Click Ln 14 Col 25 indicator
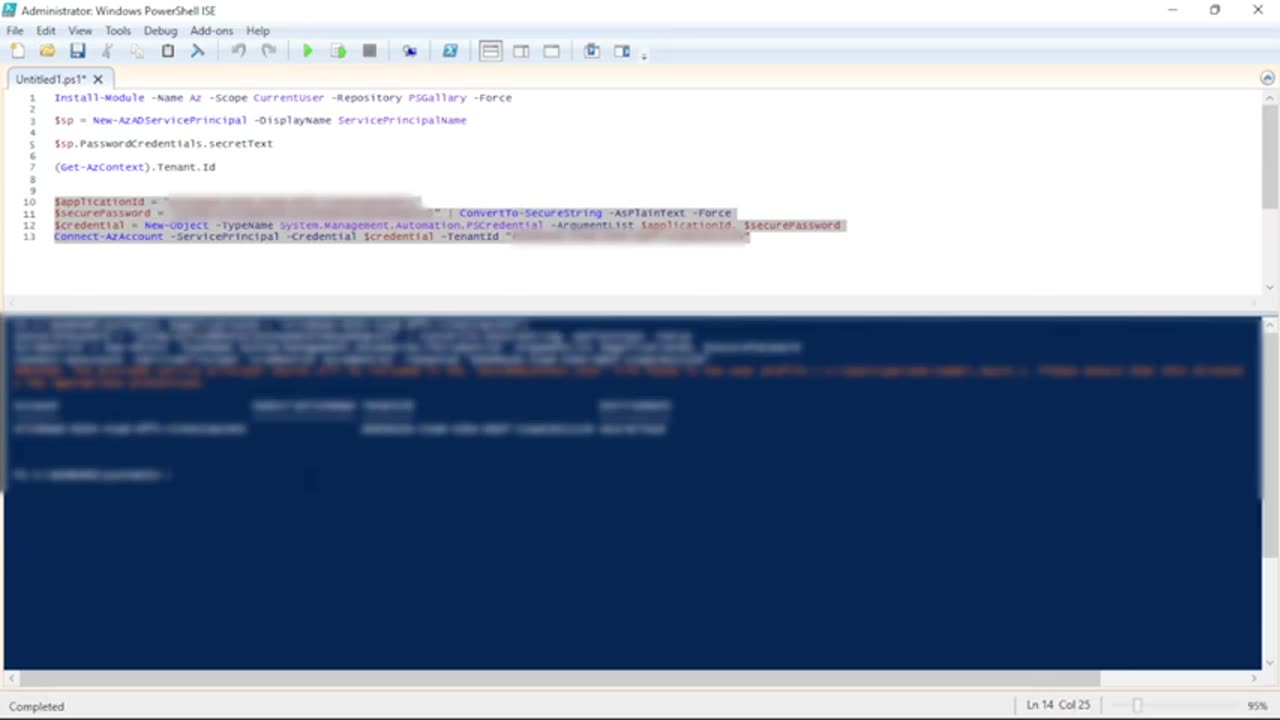The width and height of the screenshot is (1280, 720). (1058, 706)
